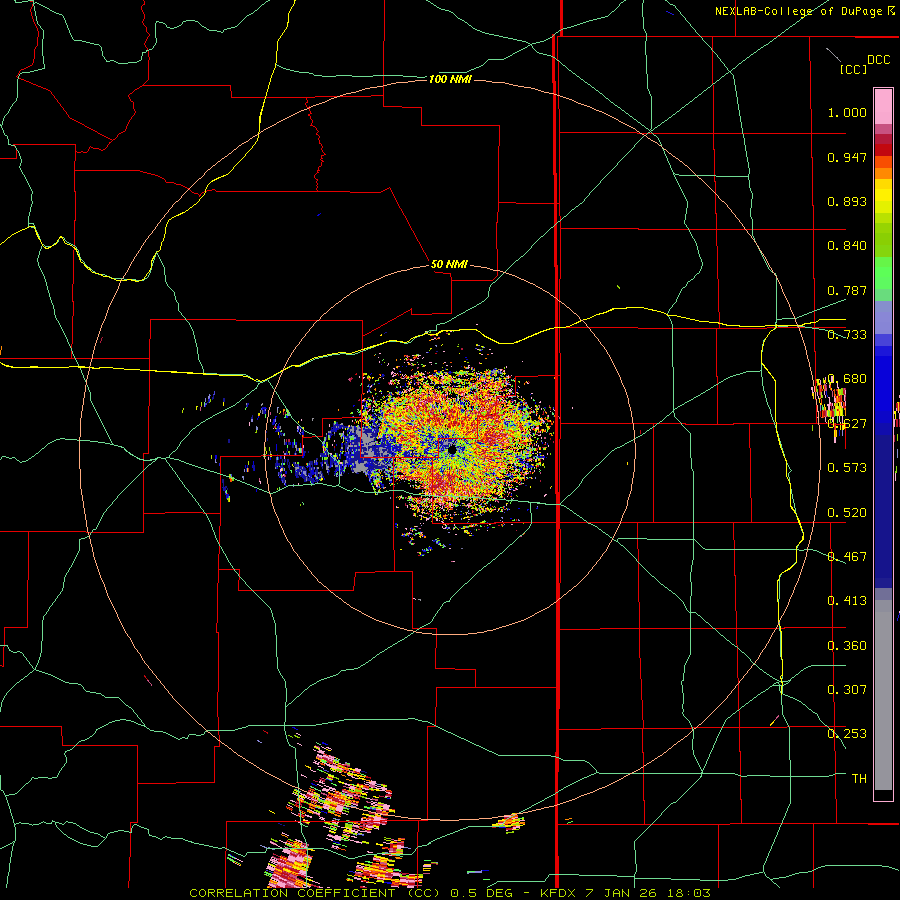The image size is (900, 900).
Task: Click the bottom caption reading CORRELATION COEFFICIENT (CC)
Action: click(315, 893)
